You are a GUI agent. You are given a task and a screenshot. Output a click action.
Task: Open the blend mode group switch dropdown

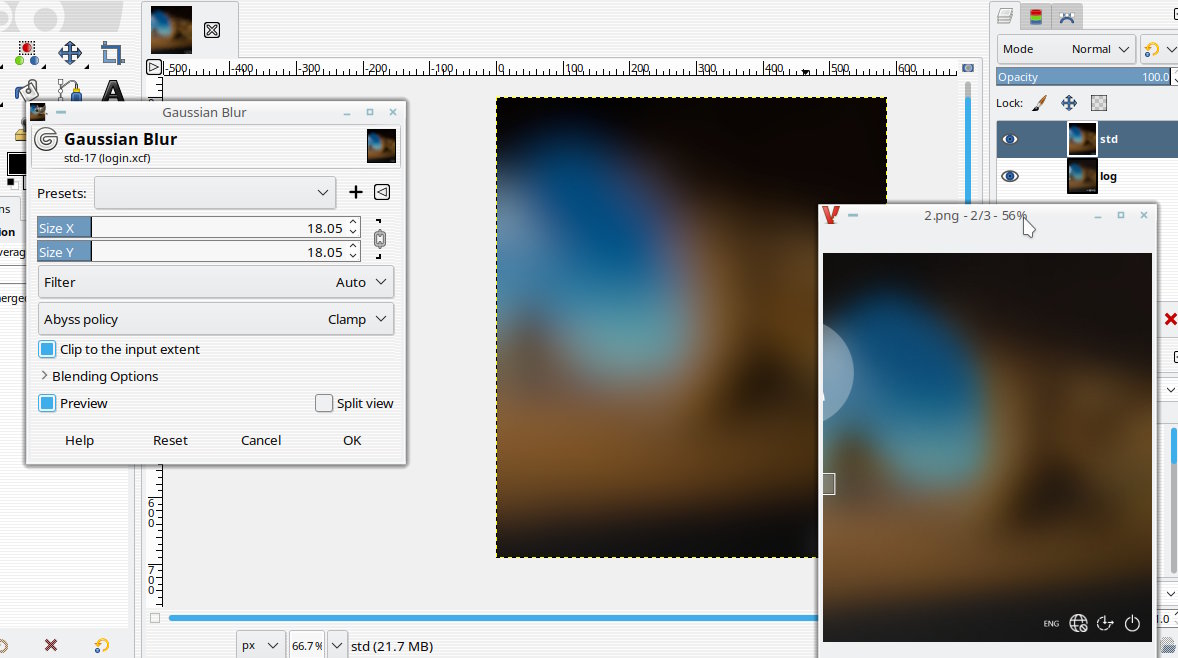pyautogui.click(x=1159, y=49)
